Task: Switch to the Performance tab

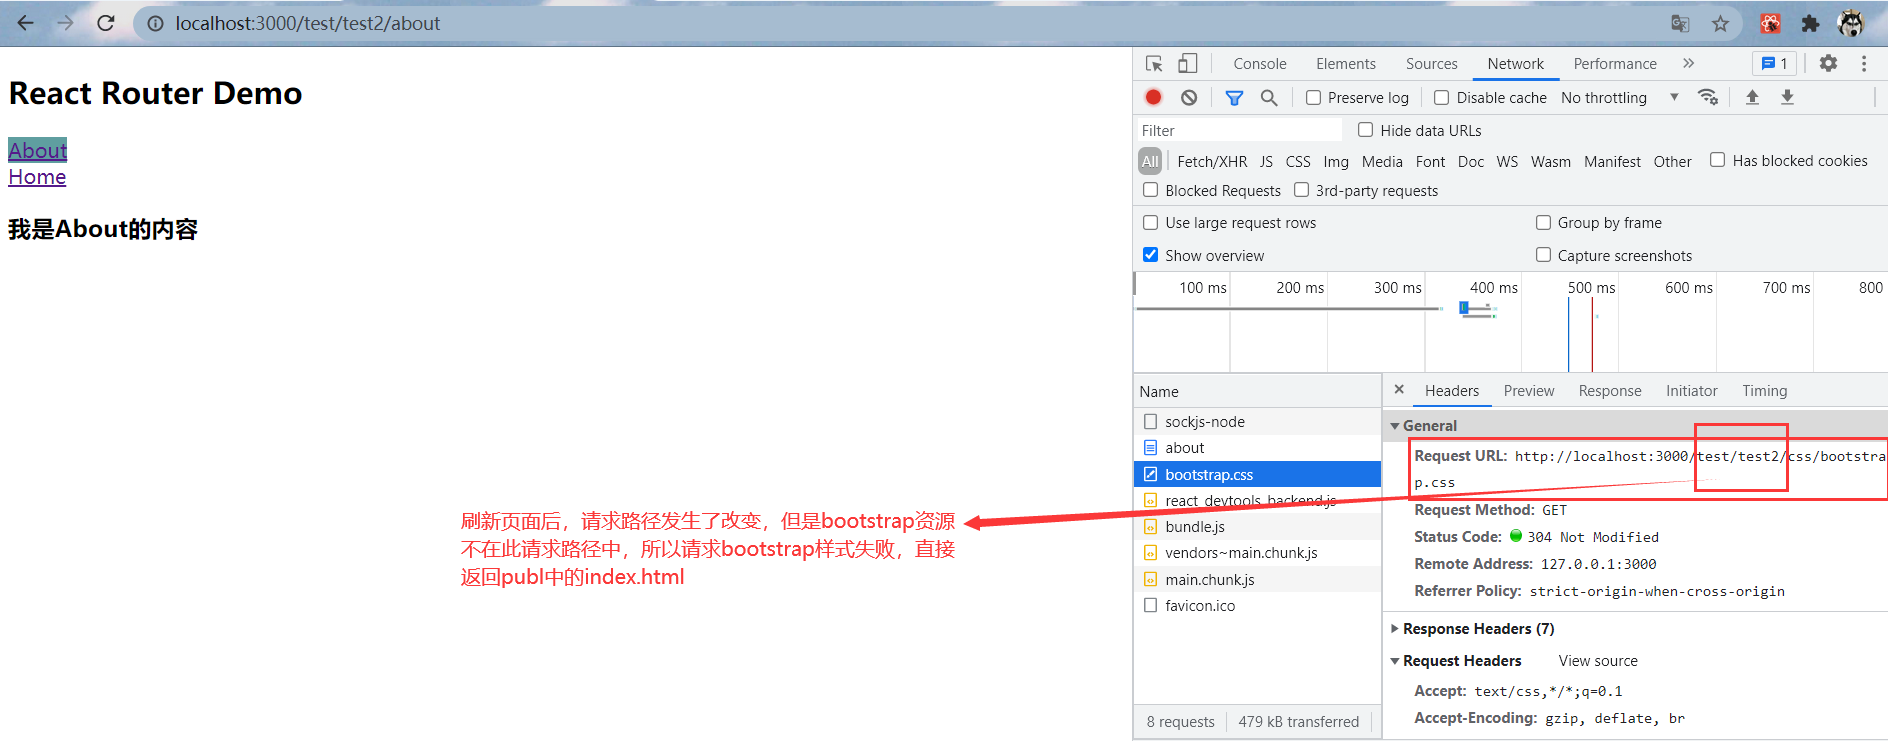Action: tap(1615, 63)
